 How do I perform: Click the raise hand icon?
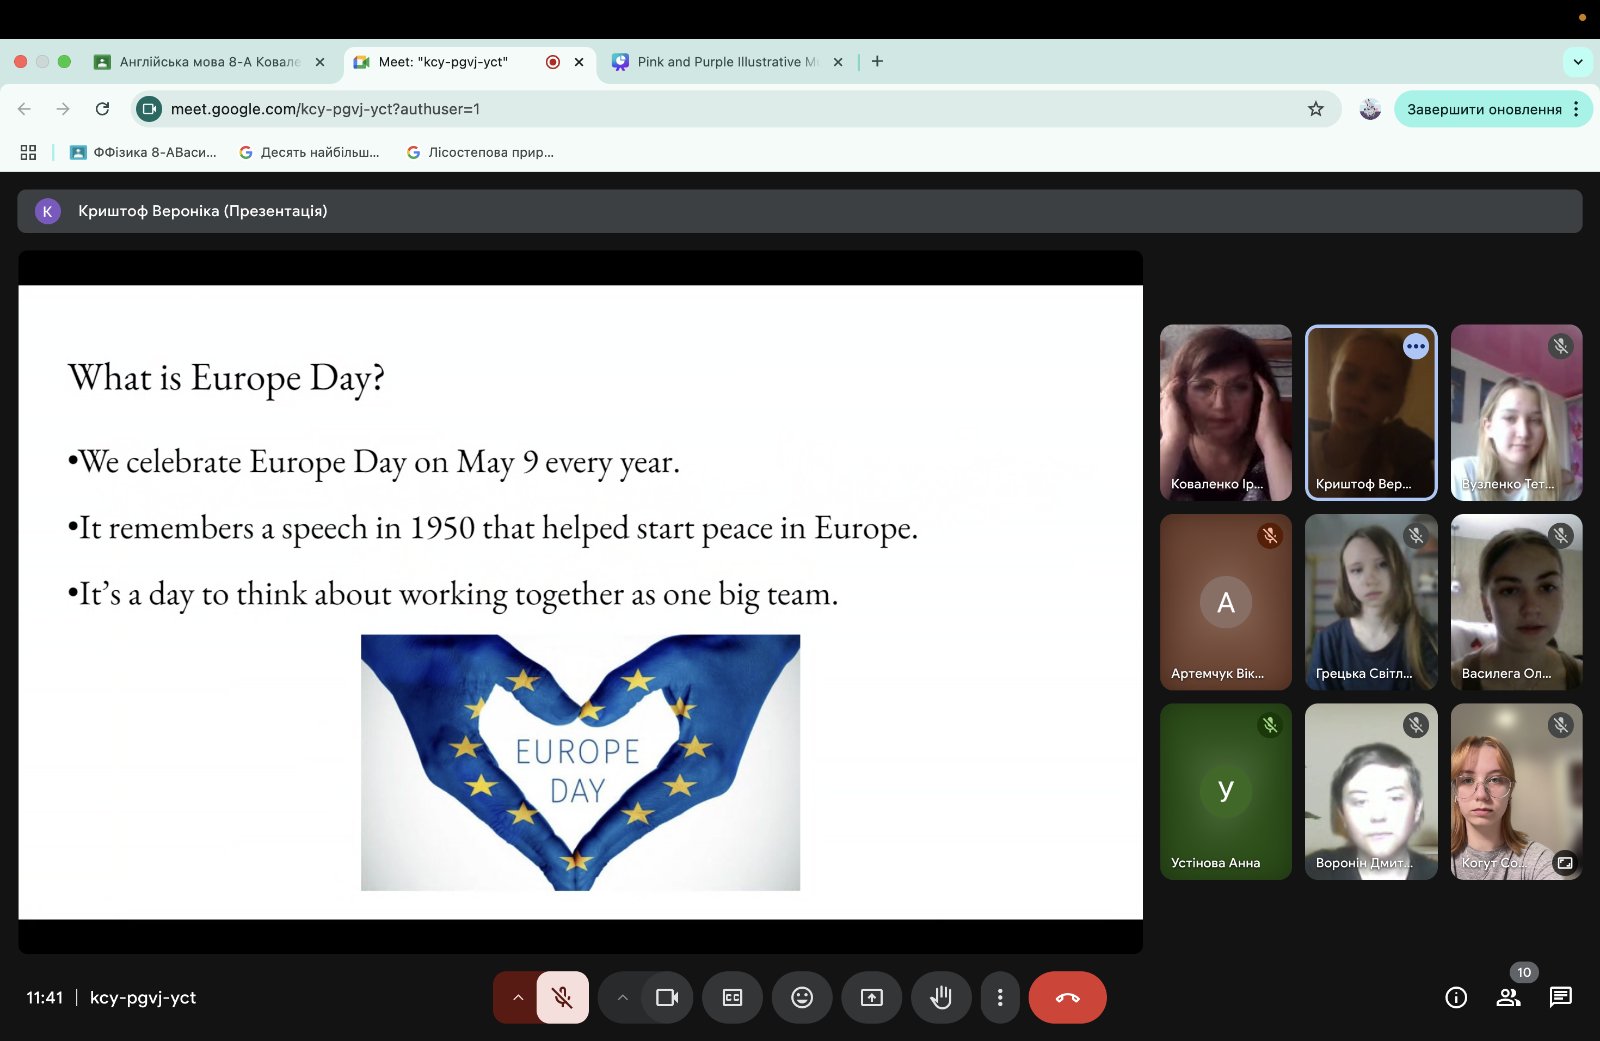[941, 997]
